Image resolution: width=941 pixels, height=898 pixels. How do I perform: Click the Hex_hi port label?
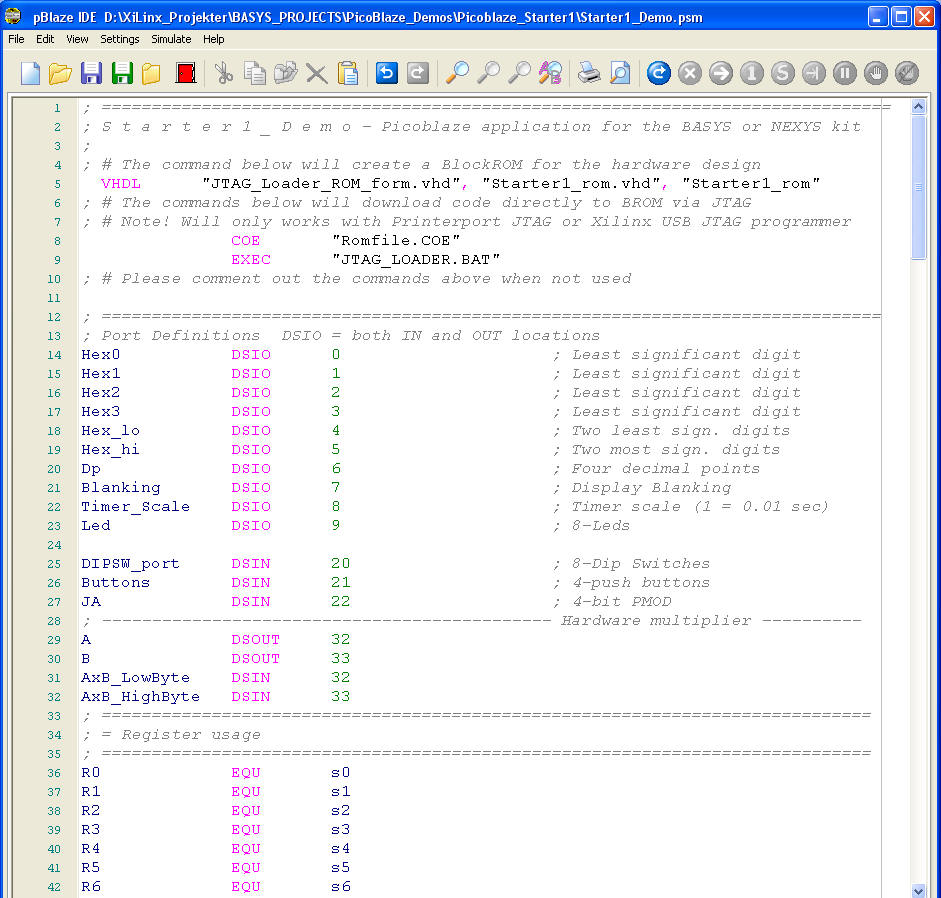tap(110, 450)
